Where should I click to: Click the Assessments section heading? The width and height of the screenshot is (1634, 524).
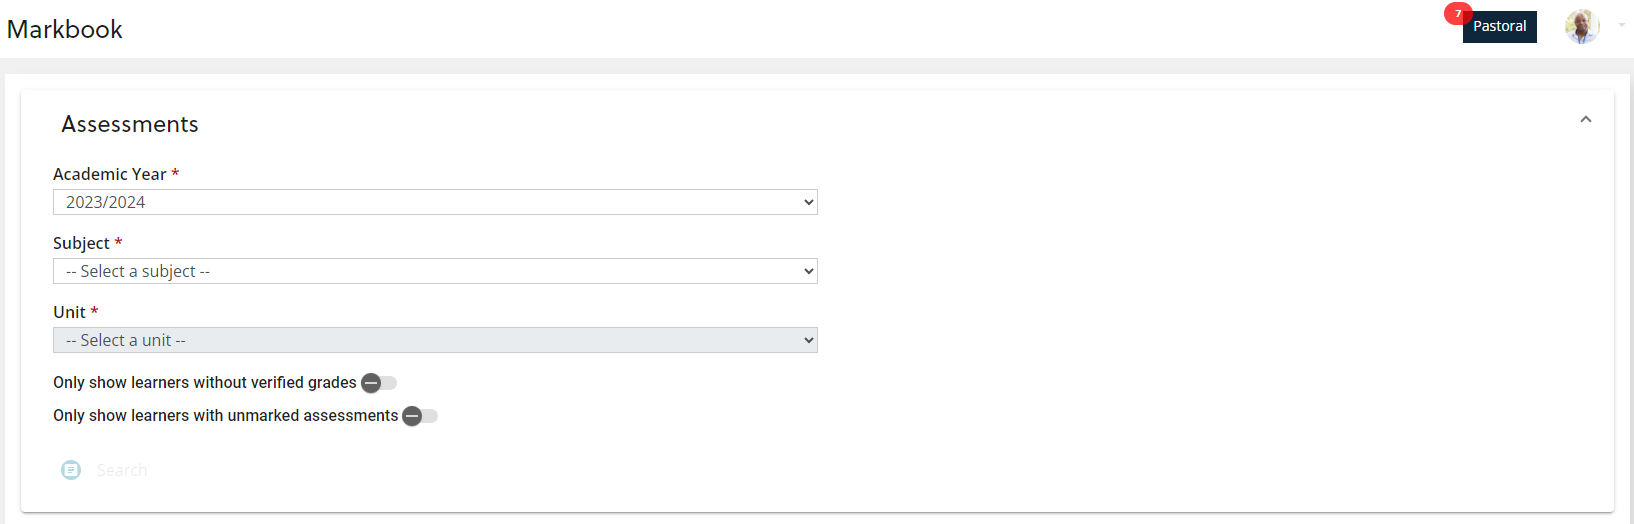(x=130, y=124)
